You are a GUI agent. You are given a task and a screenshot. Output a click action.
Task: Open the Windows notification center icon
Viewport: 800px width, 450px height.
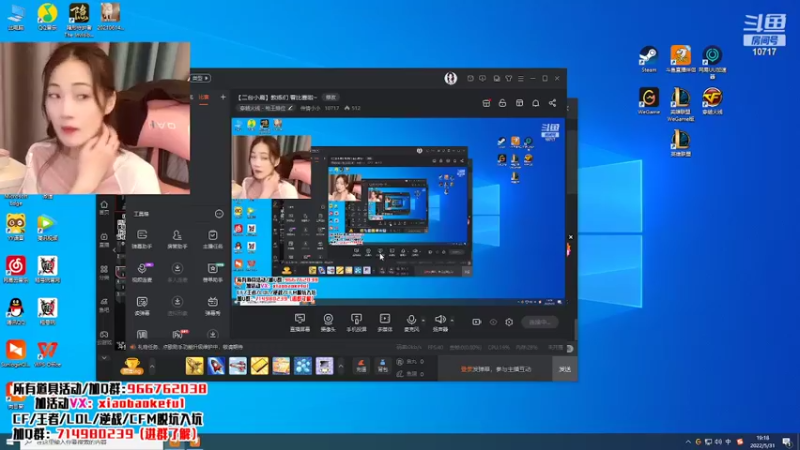(x=787, y=442)
